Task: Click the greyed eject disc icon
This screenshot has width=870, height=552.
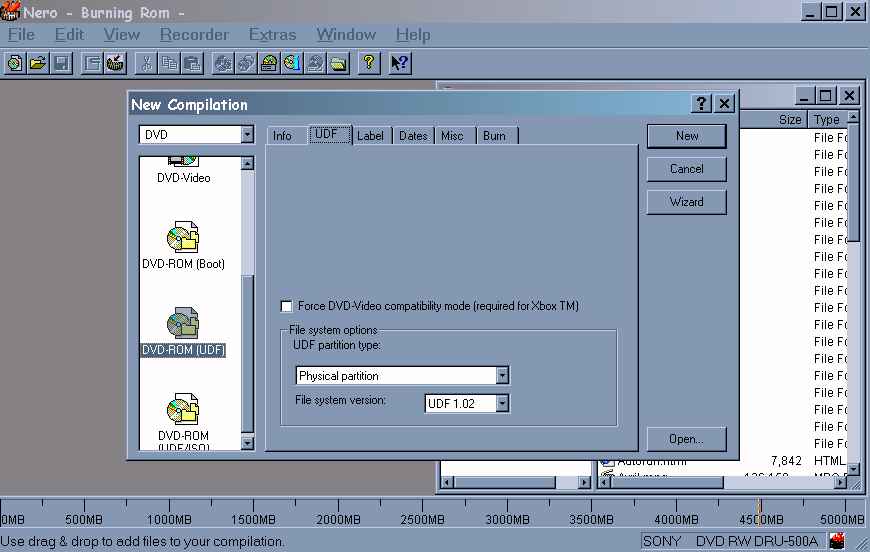Action: (315, 63)
